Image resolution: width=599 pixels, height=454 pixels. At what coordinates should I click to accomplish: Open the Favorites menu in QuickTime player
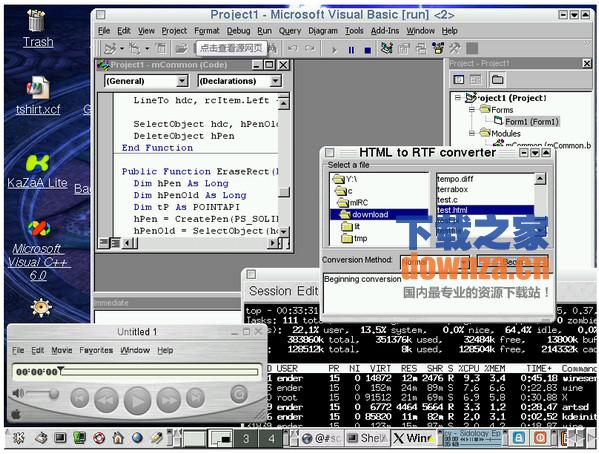click(96, 350)
